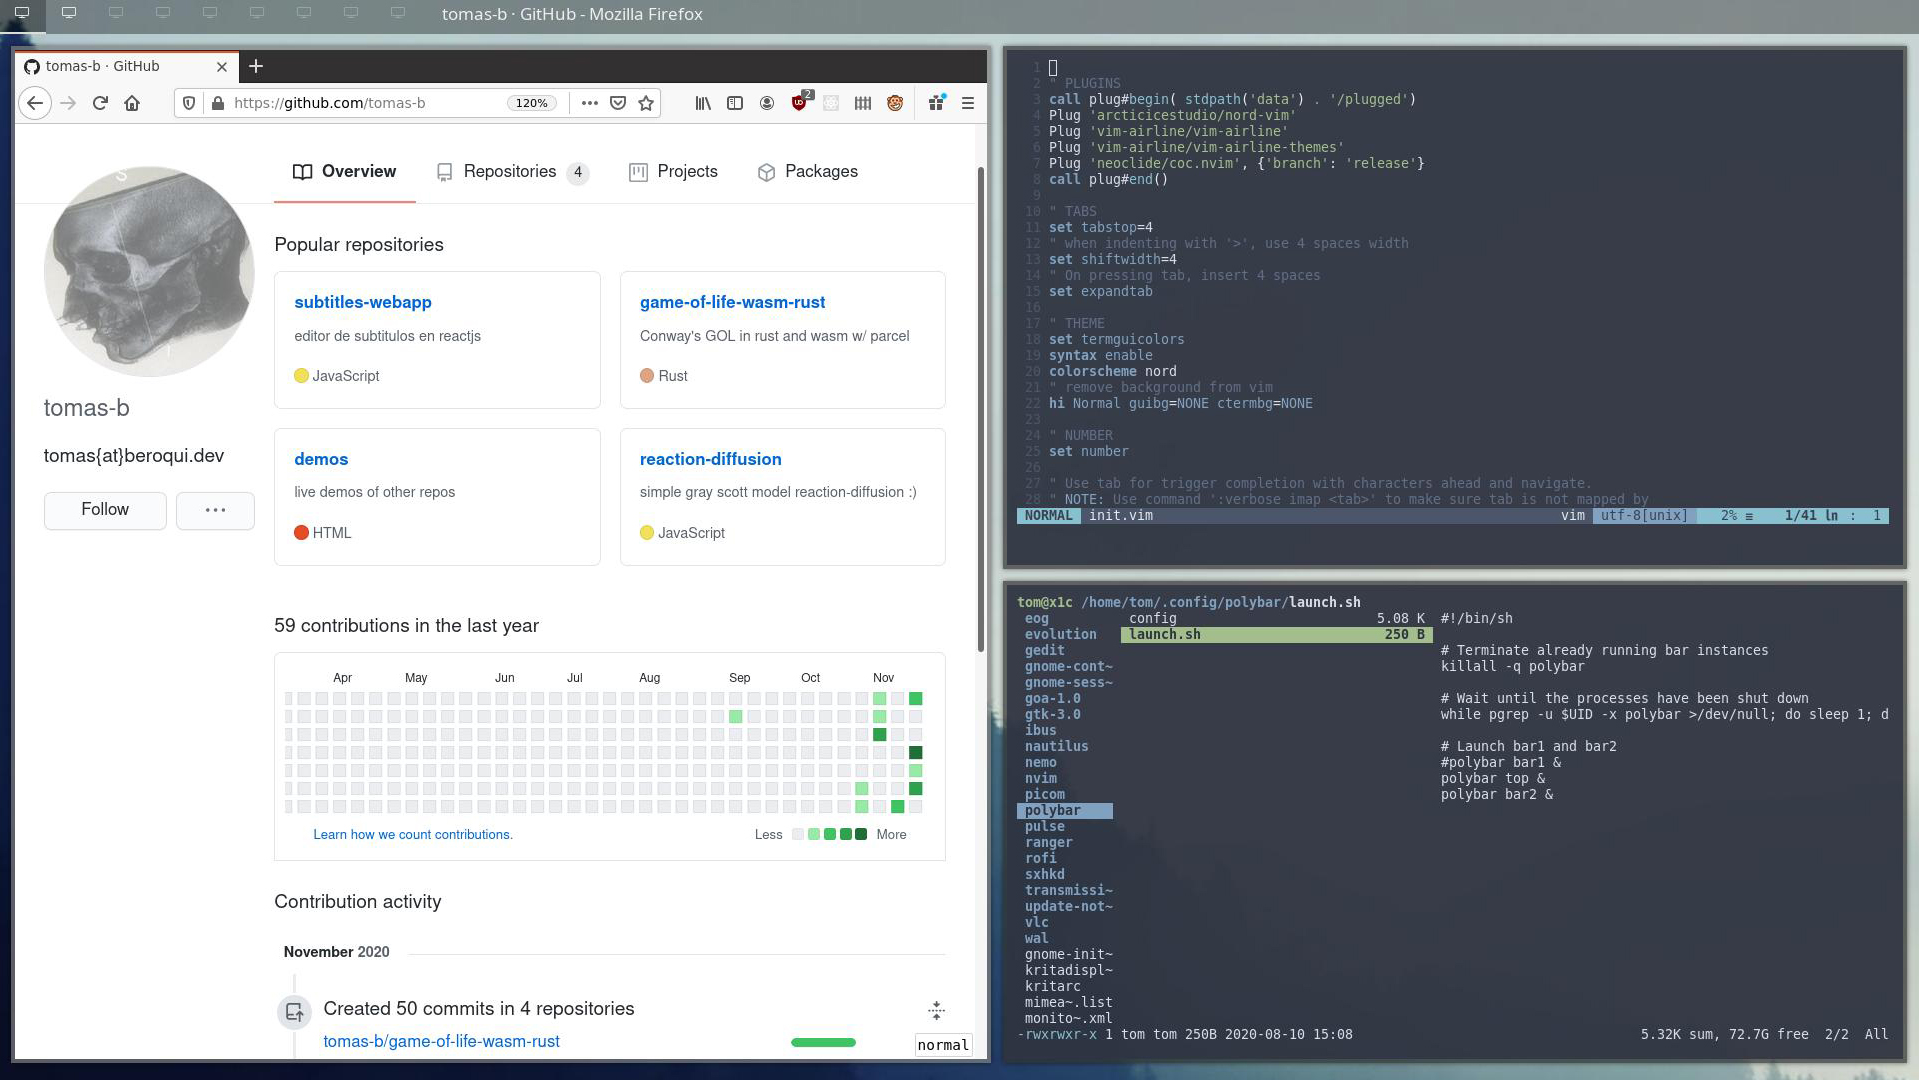Collapse the Created 50 commits activity entry
1919x1080 pixels.
936,1010
